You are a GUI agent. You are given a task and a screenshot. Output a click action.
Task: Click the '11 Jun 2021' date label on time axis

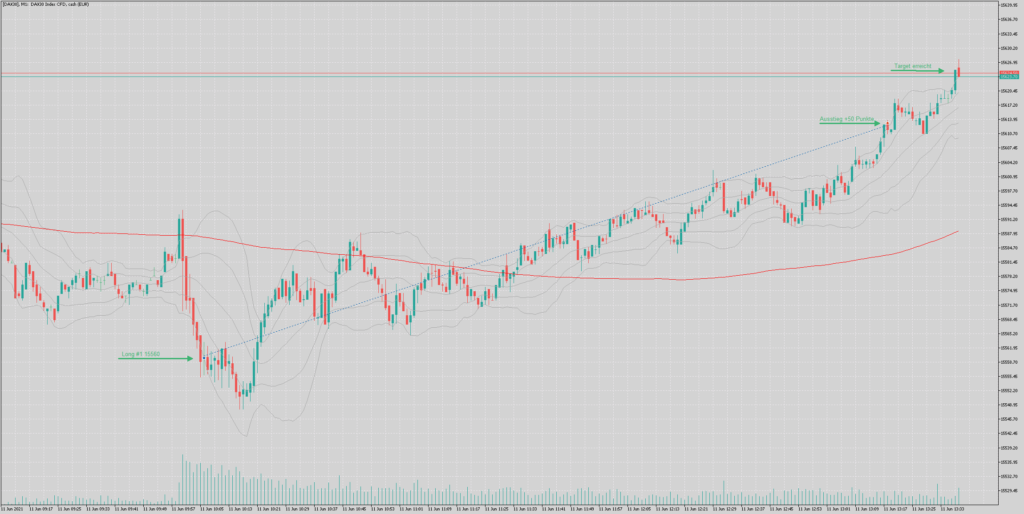[16, 508]
